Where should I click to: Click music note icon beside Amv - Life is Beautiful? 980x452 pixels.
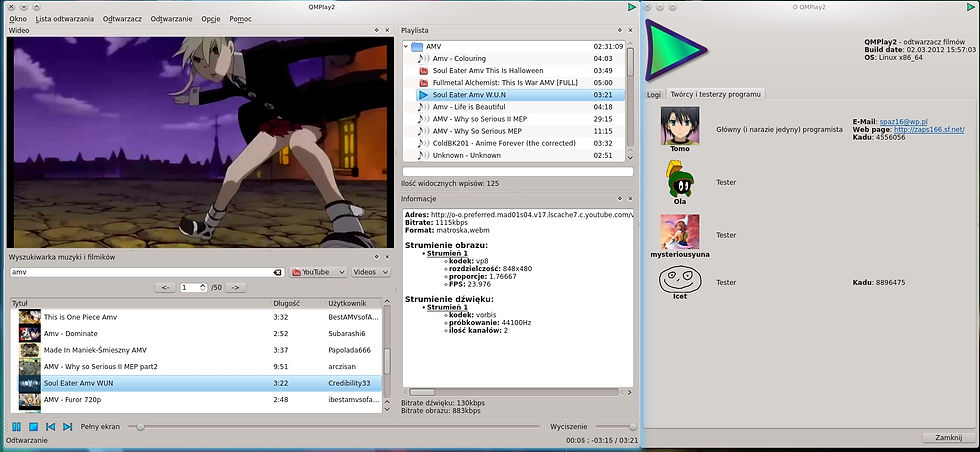click(424, 107)
